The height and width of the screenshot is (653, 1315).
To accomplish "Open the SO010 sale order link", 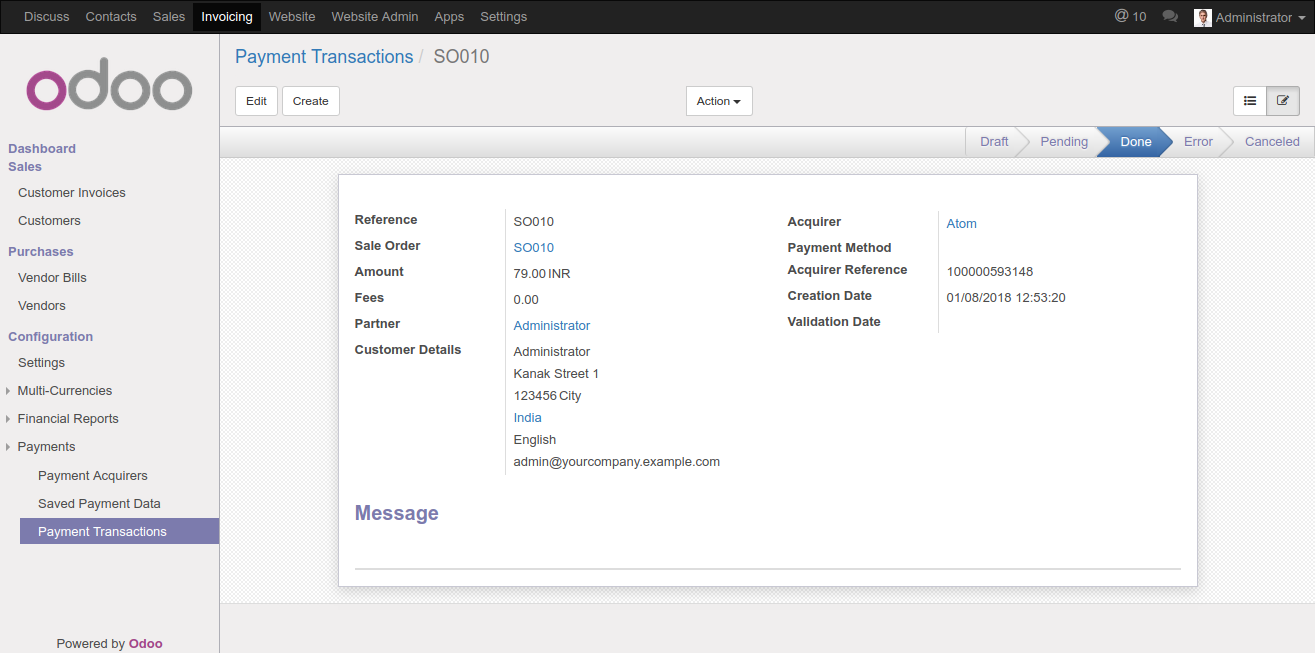I will click(x=534, y=248).
